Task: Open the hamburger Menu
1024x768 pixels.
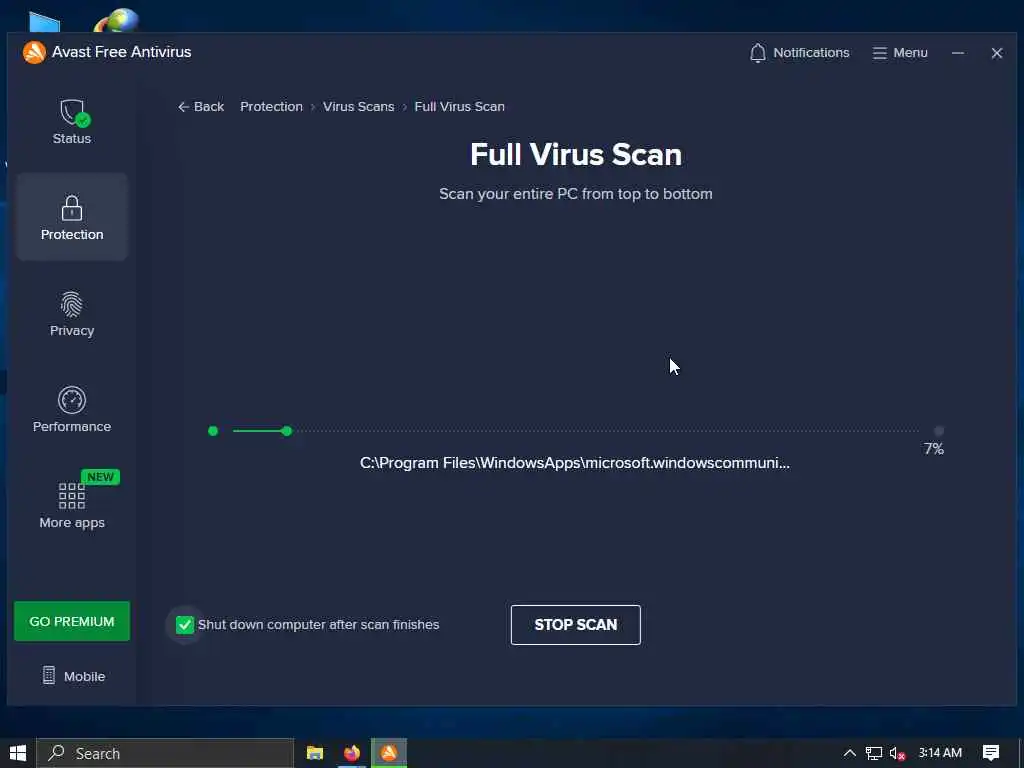Action: tap(900, 53)
